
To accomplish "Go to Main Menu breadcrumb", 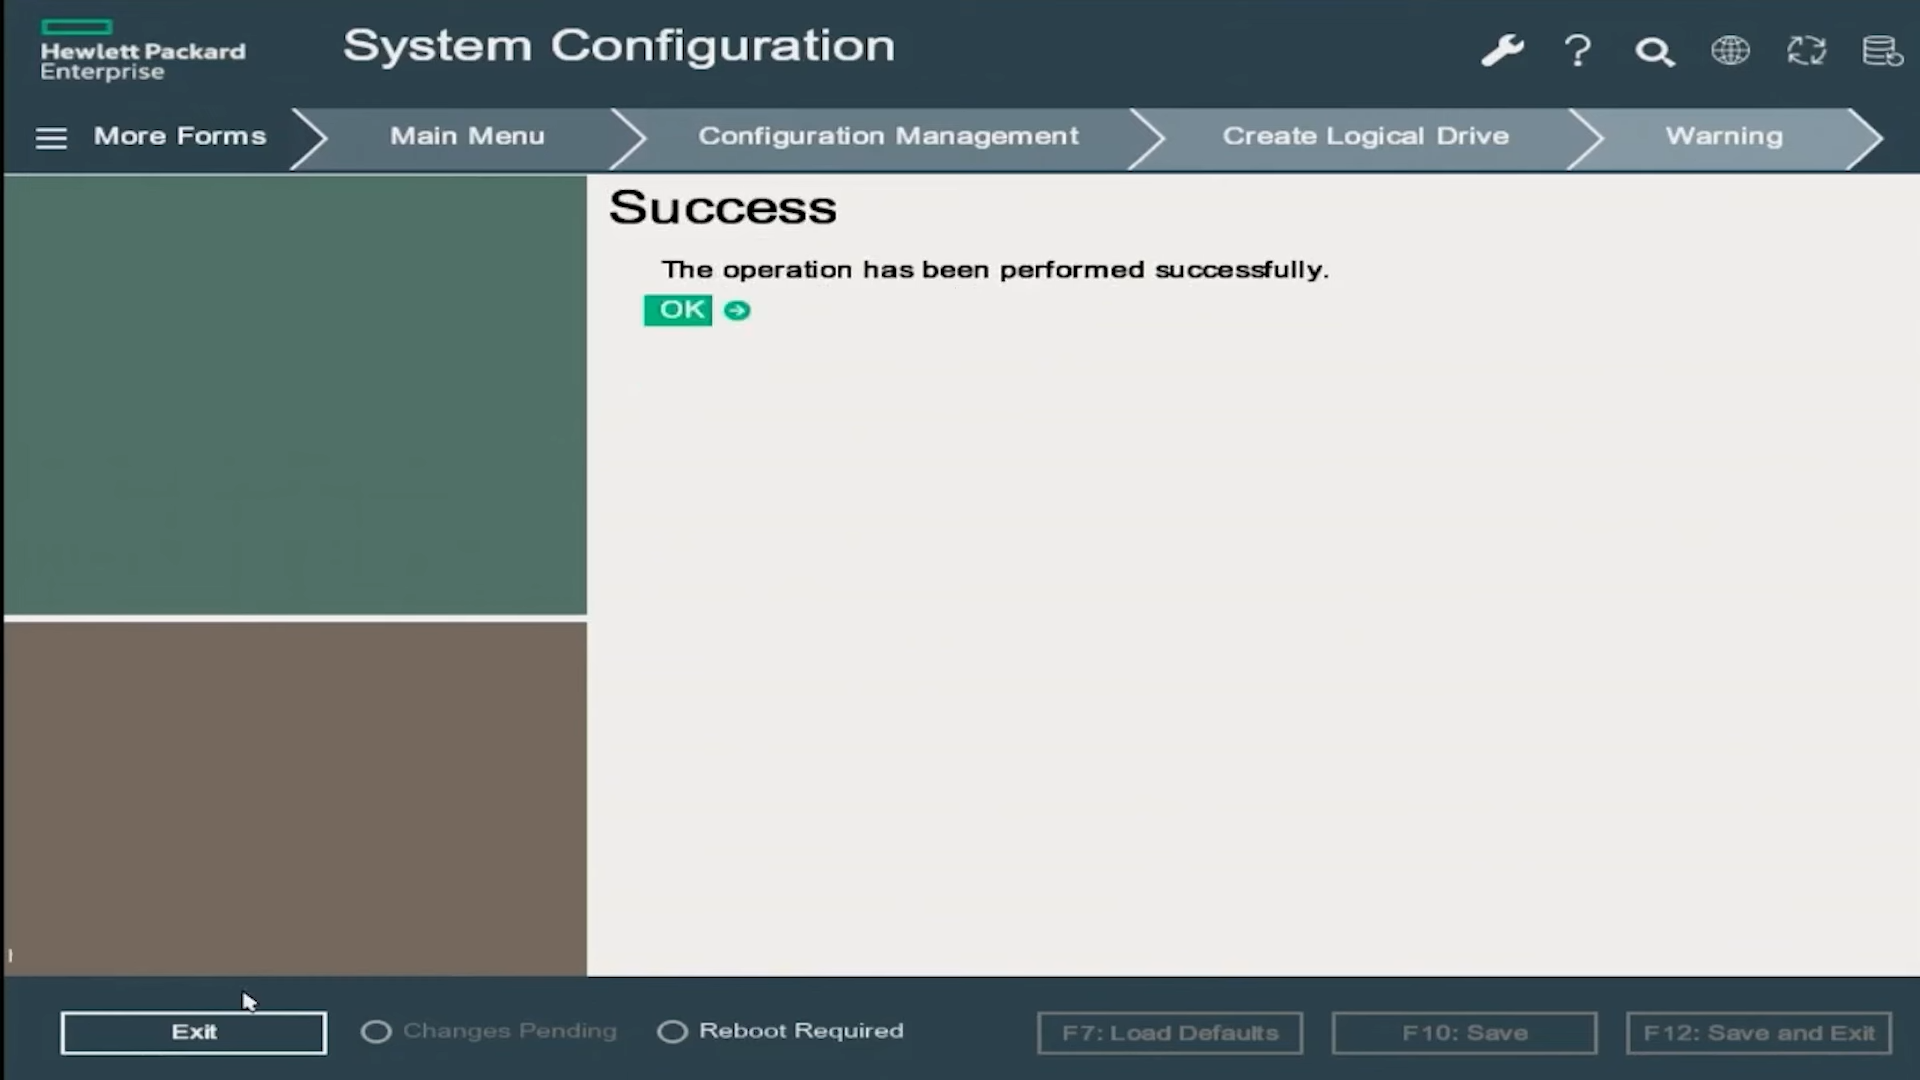I will (467, 136).
